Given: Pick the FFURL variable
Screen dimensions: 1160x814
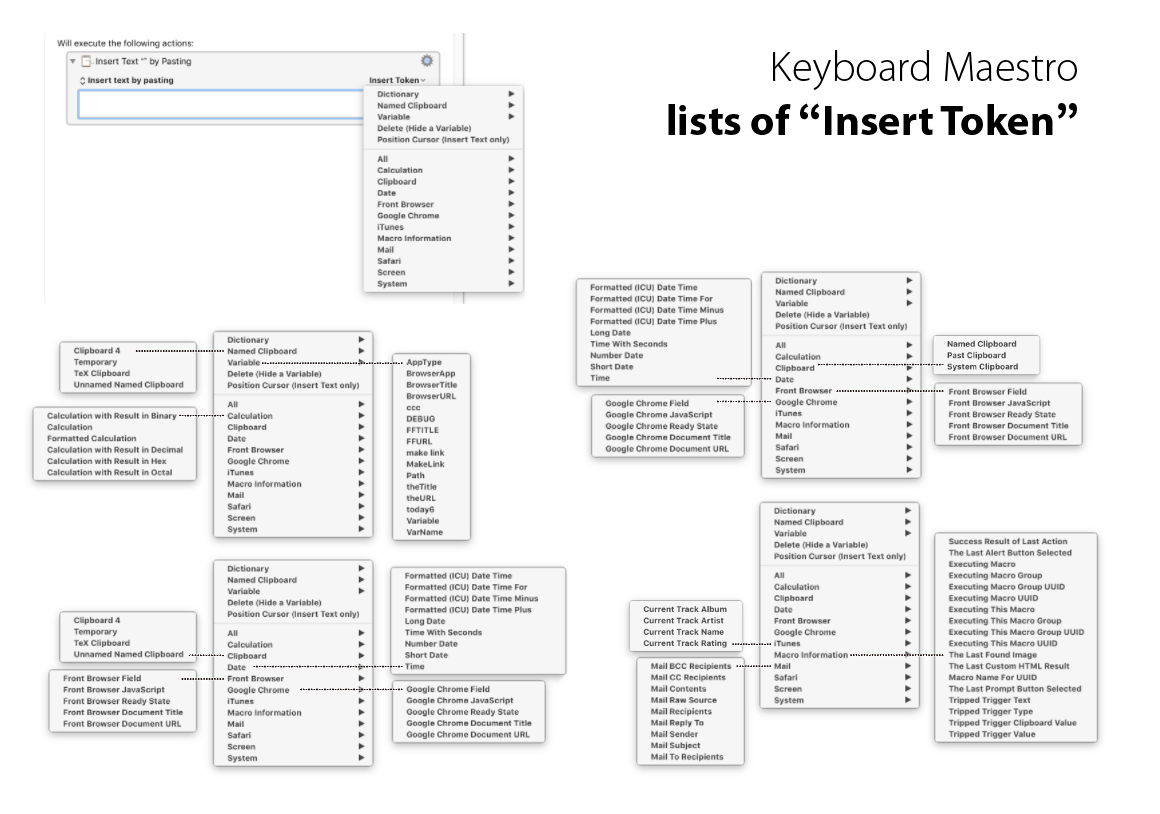Looking at the screenshot, I should click(x=419, y=441).
